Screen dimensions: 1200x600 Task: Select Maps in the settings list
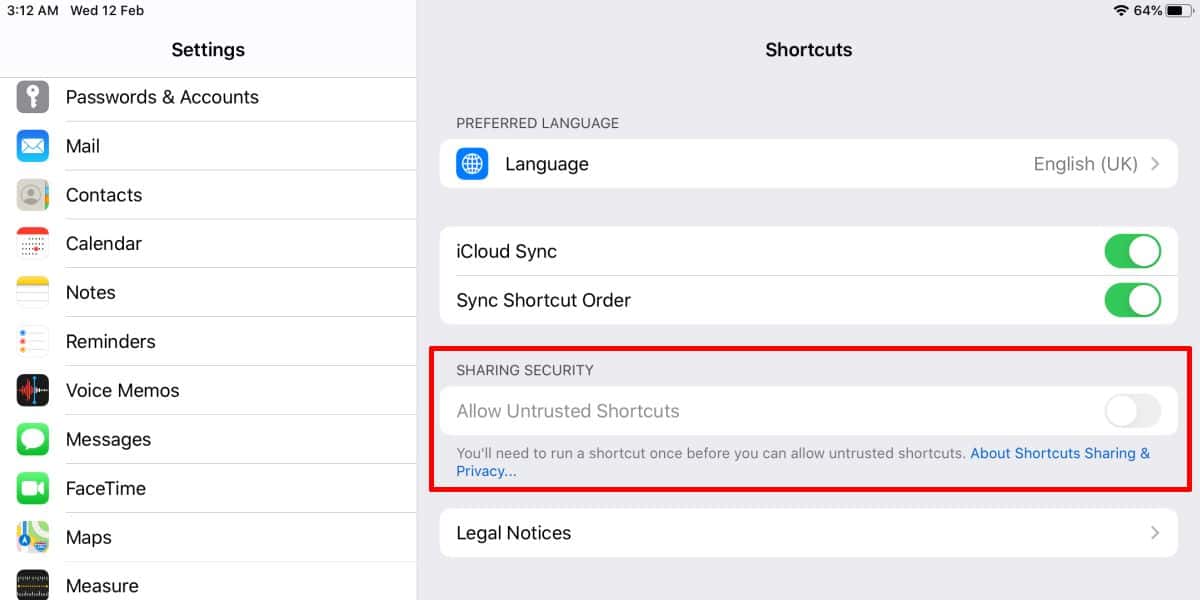coord(89,538)
